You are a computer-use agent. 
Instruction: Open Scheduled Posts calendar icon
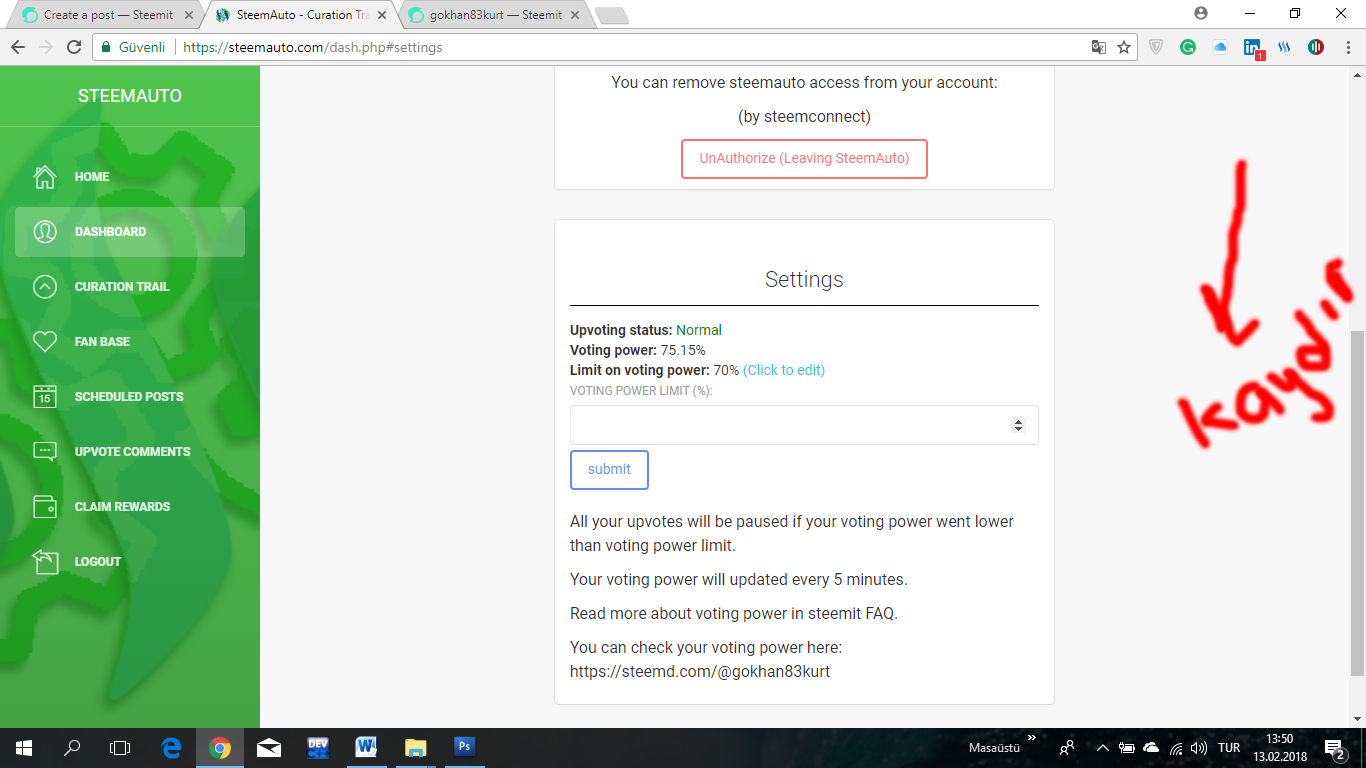45,397
